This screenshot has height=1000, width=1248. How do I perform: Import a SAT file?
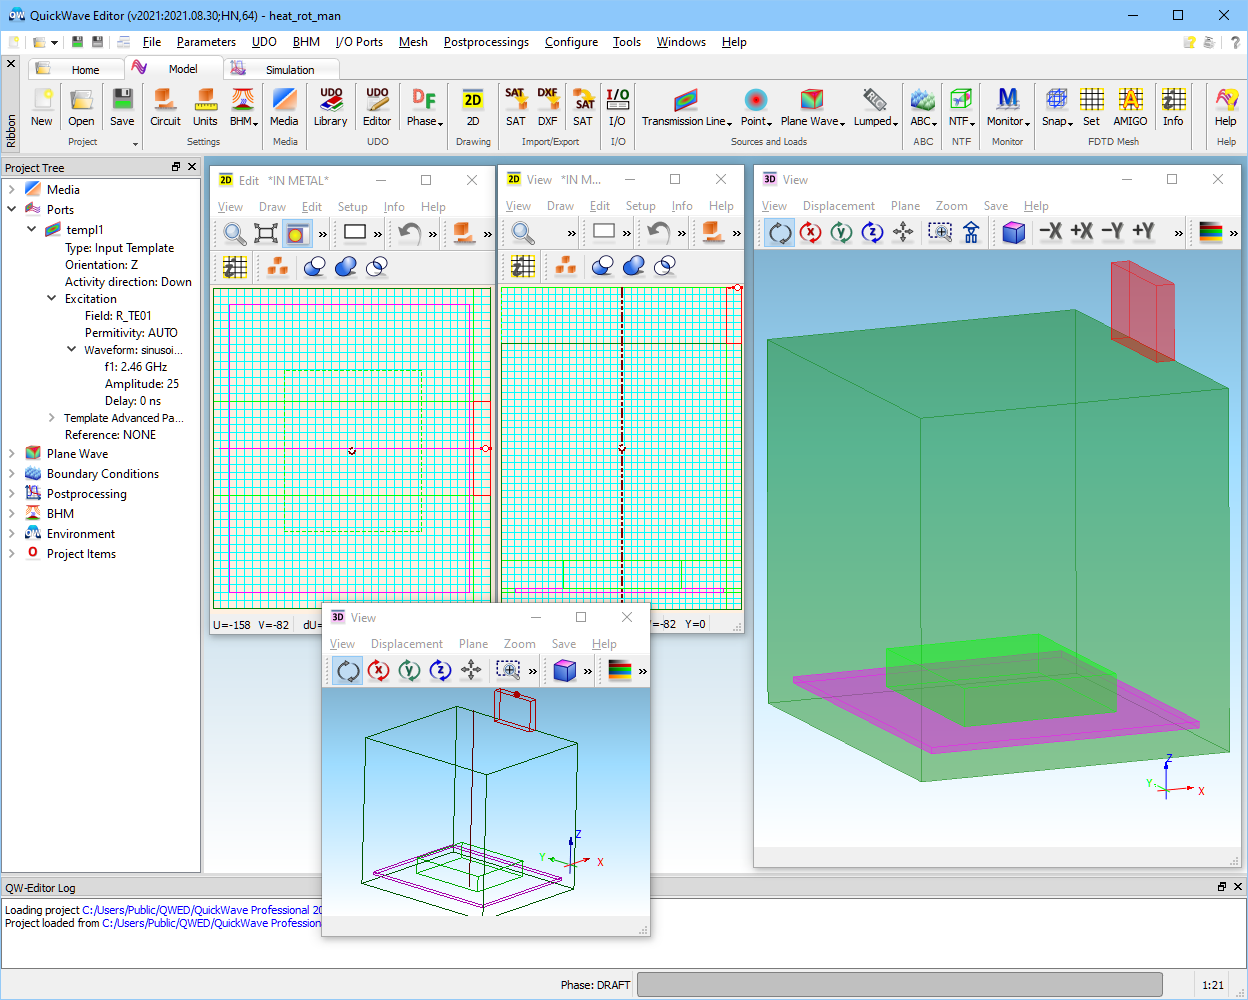point(515,107)
